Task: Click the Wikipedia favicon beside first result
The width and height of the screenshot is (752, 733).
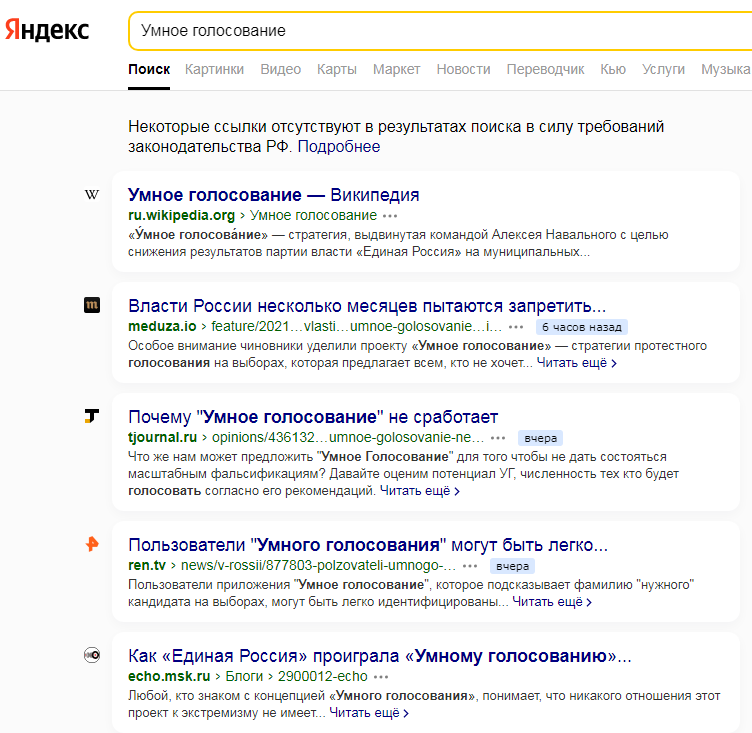Action: click(x=92, y=194)
